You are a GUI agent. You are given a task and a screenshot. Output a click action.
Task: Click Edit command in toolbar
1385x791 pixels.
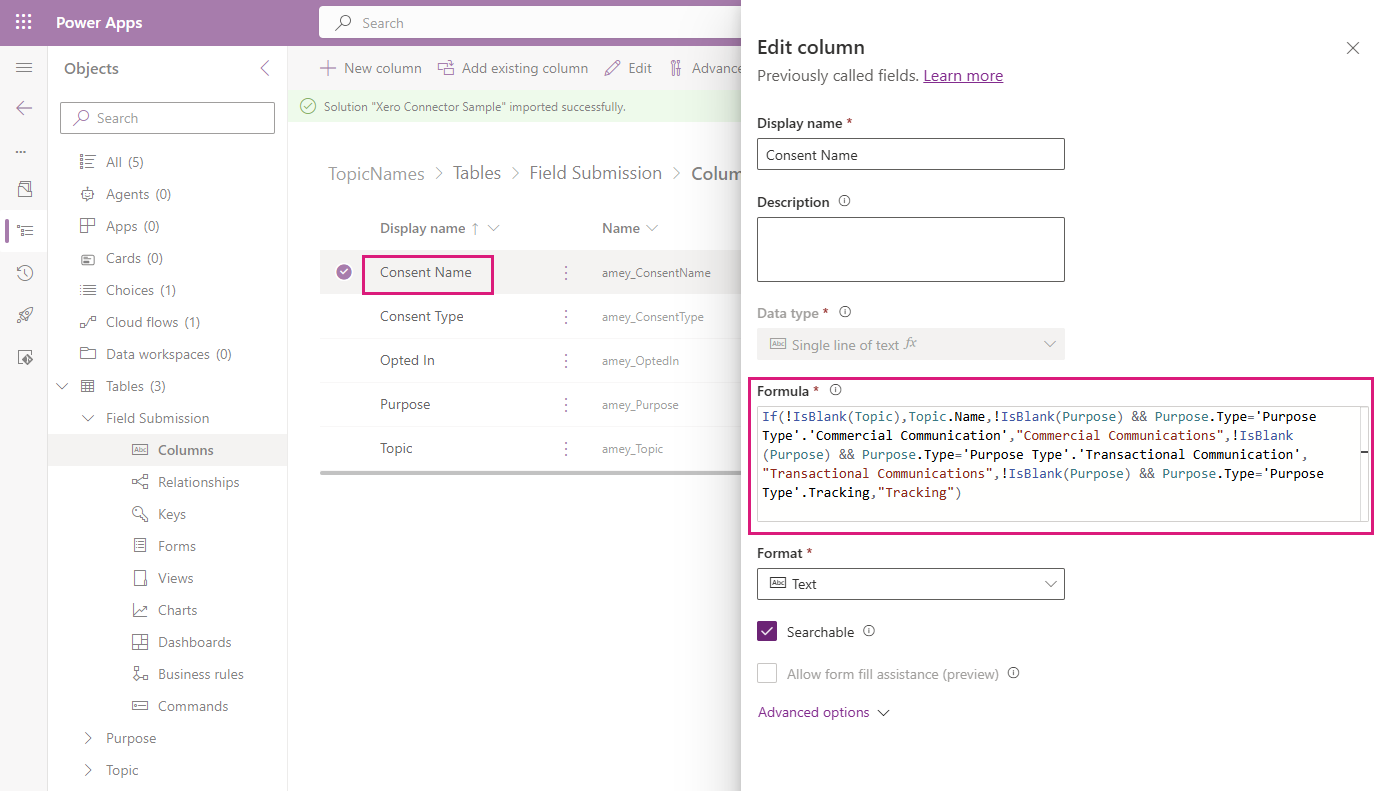[629, 68]
